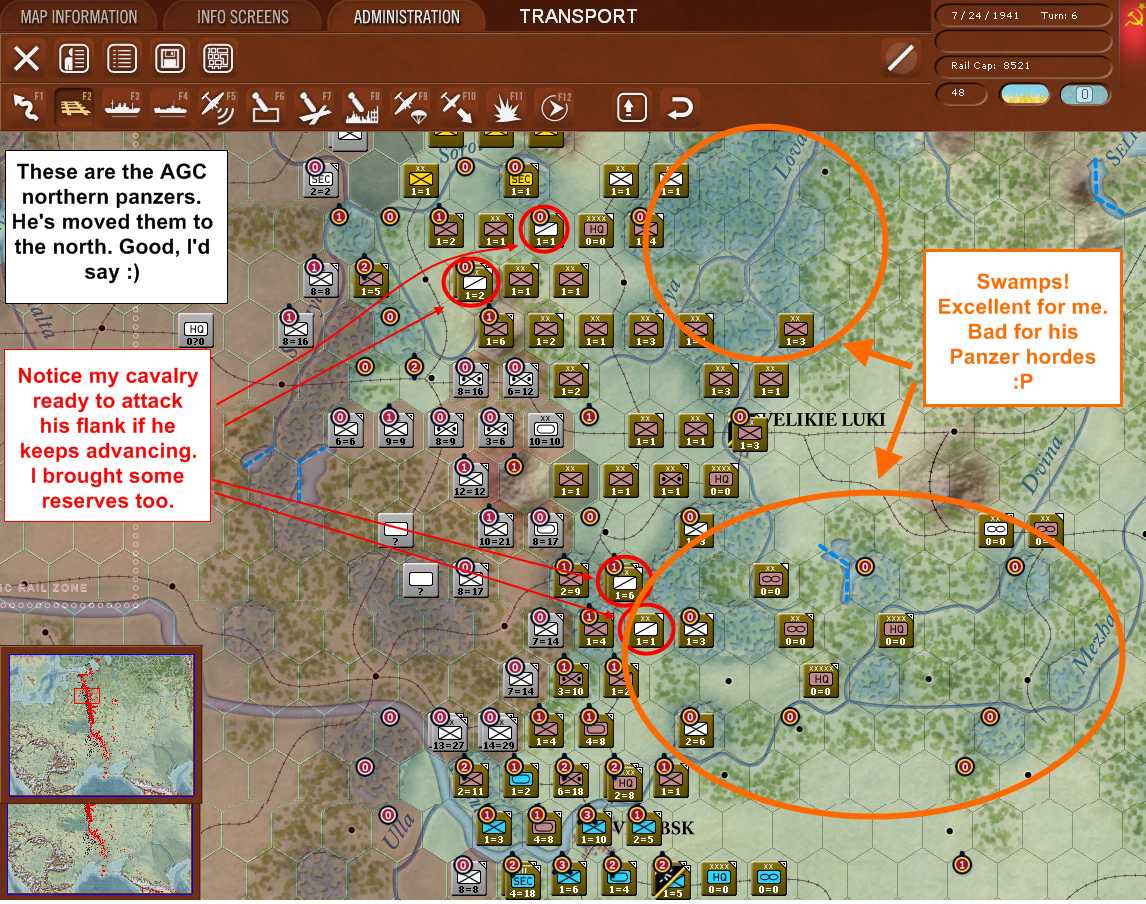Image resolution: width=1146 pixels, height=904 pixels.
Task: Select the Soviet 2=5 blue unit
Action: [643, 829]
